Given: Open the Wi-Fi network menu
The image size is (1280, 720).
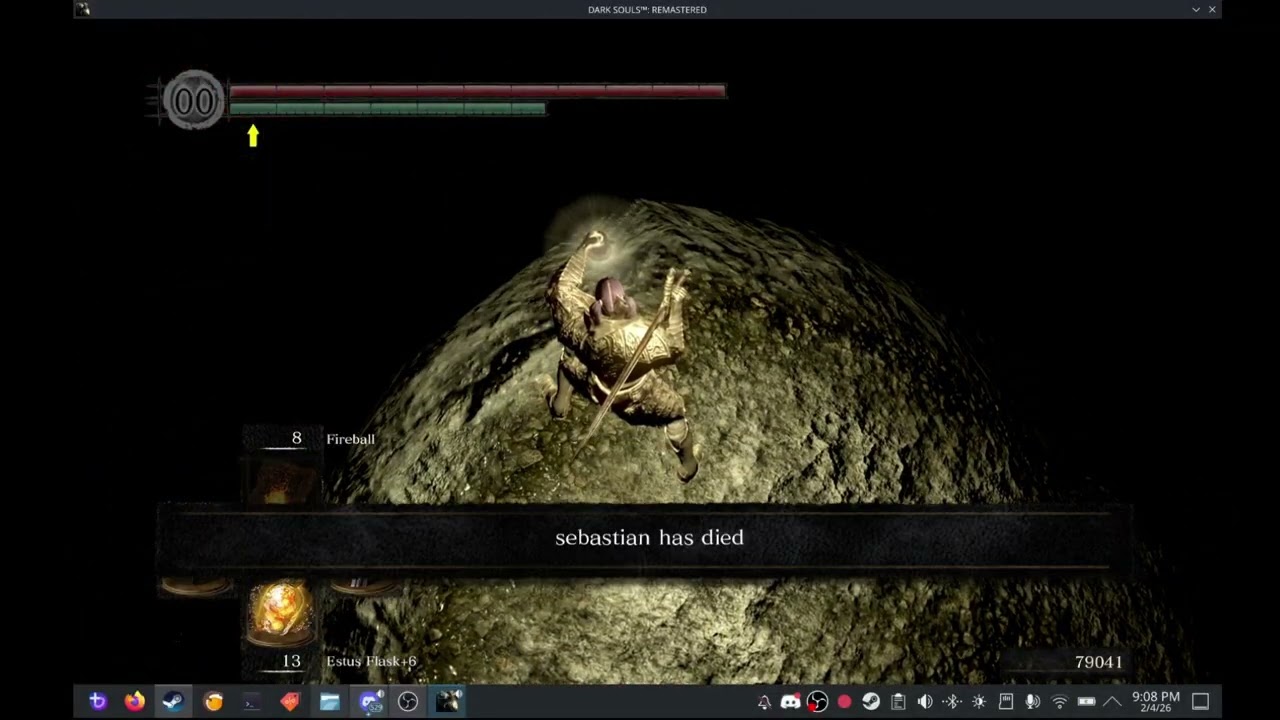Looking at the screenshot, I should tap(1060, 702).
